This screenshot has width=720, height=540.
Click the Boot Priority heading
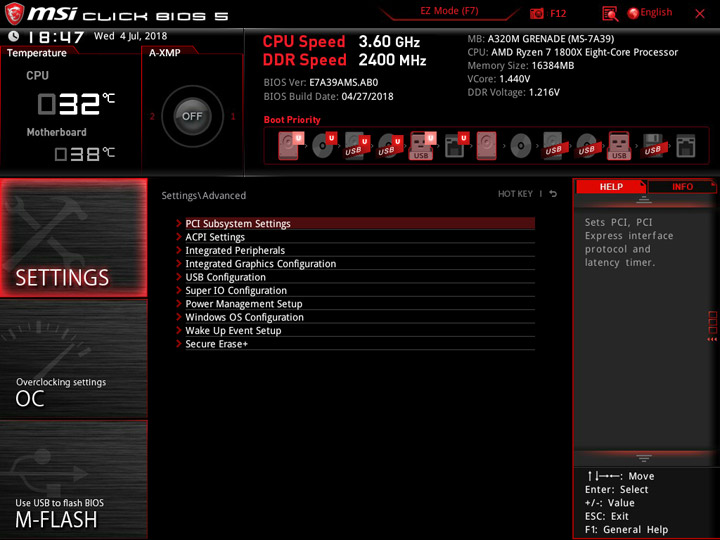click(x=292, y=120)
